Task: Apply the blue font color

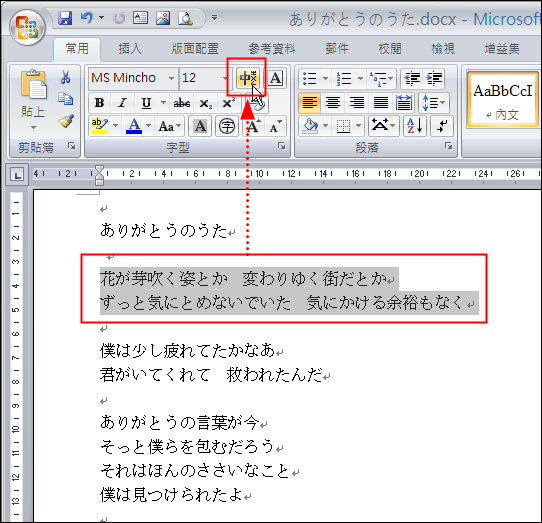Action: [134, 126]
